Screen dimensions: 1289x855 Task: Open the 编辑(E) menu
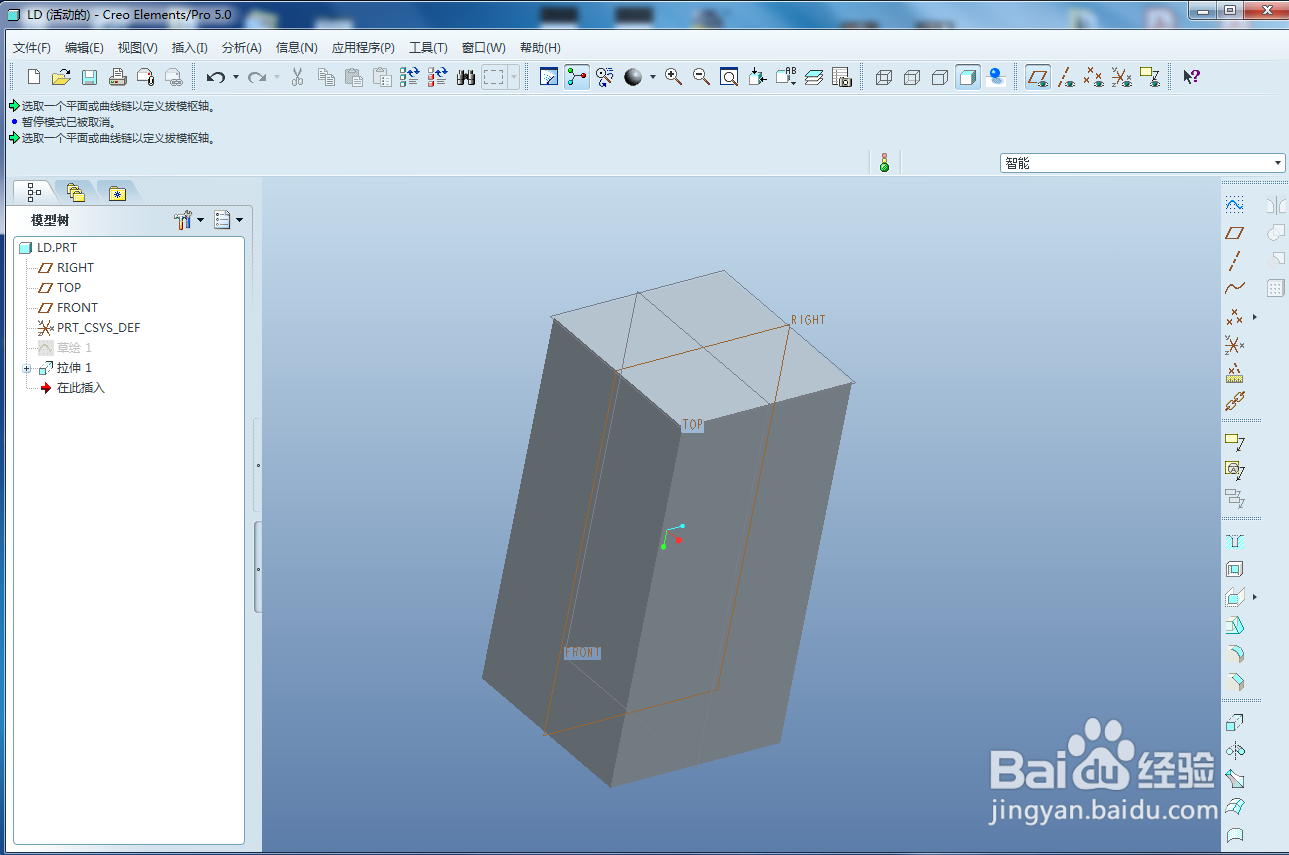click(x=84, y=48)
